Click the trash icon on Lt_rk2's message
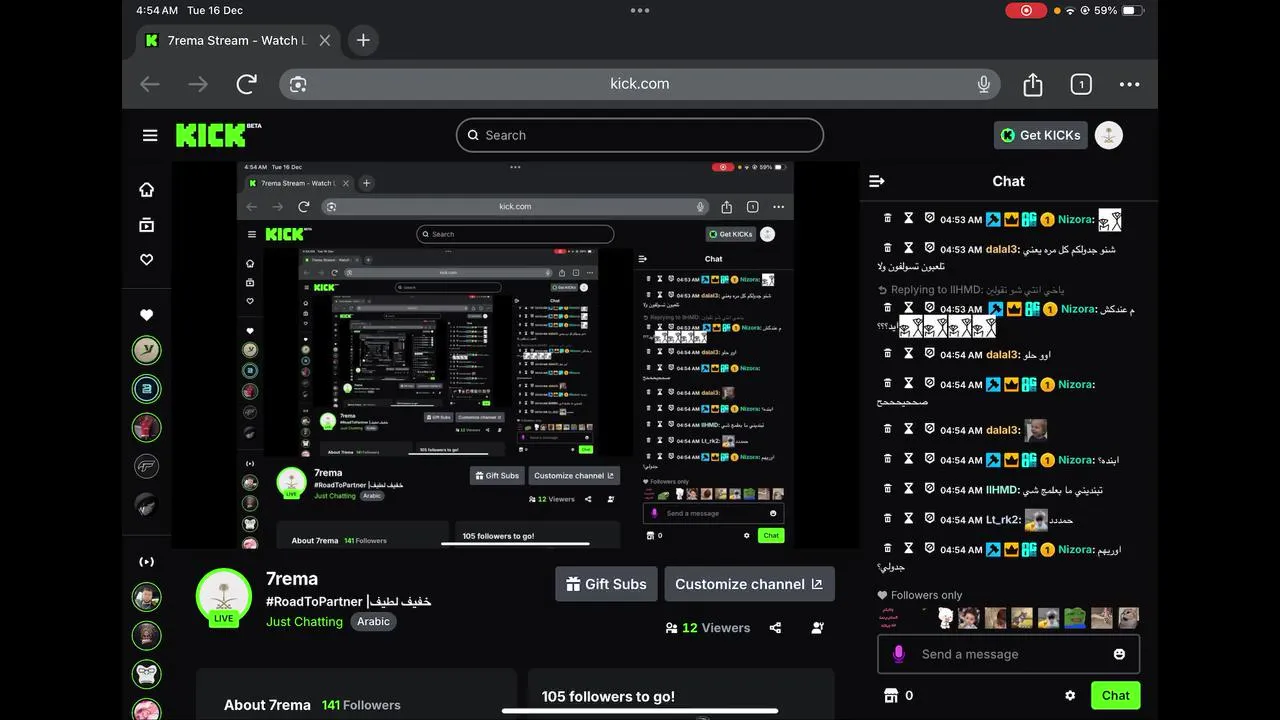The width and height of the screenshot is (1280, 720). [887, 519]
